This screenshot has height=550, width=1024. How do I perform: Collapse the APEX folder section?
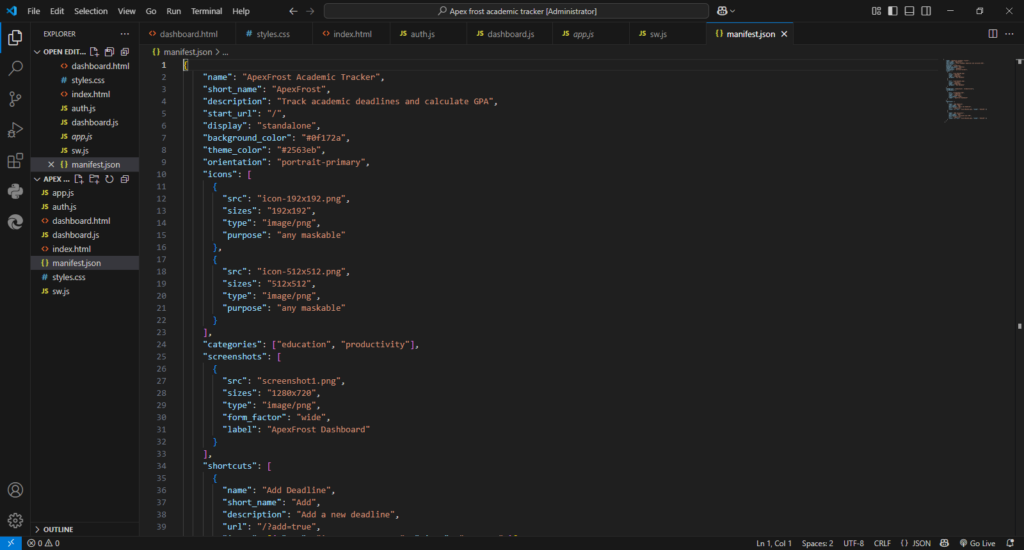pos(37,179)
